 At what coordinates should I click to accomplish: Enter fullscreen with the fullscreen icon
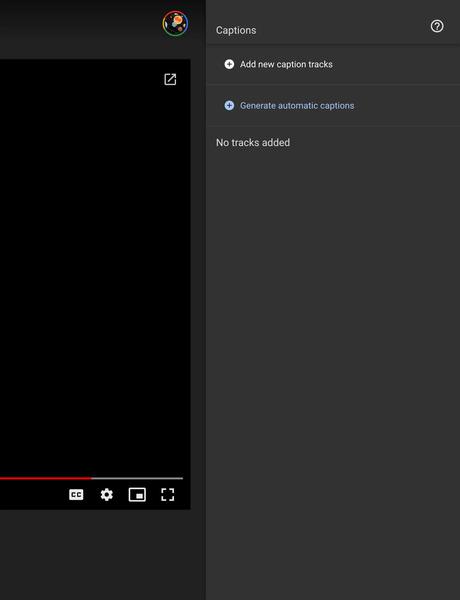pos(168,494)
